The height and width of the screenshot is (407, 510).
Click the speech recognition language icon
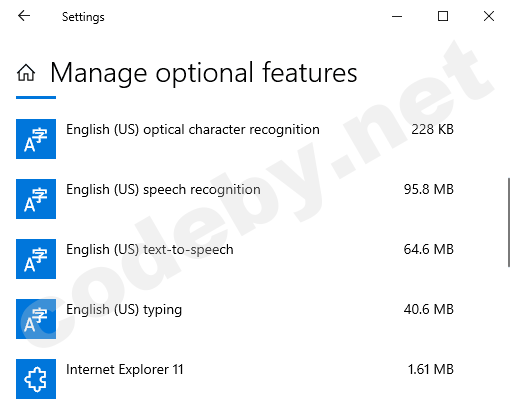(x=36, y=199)
